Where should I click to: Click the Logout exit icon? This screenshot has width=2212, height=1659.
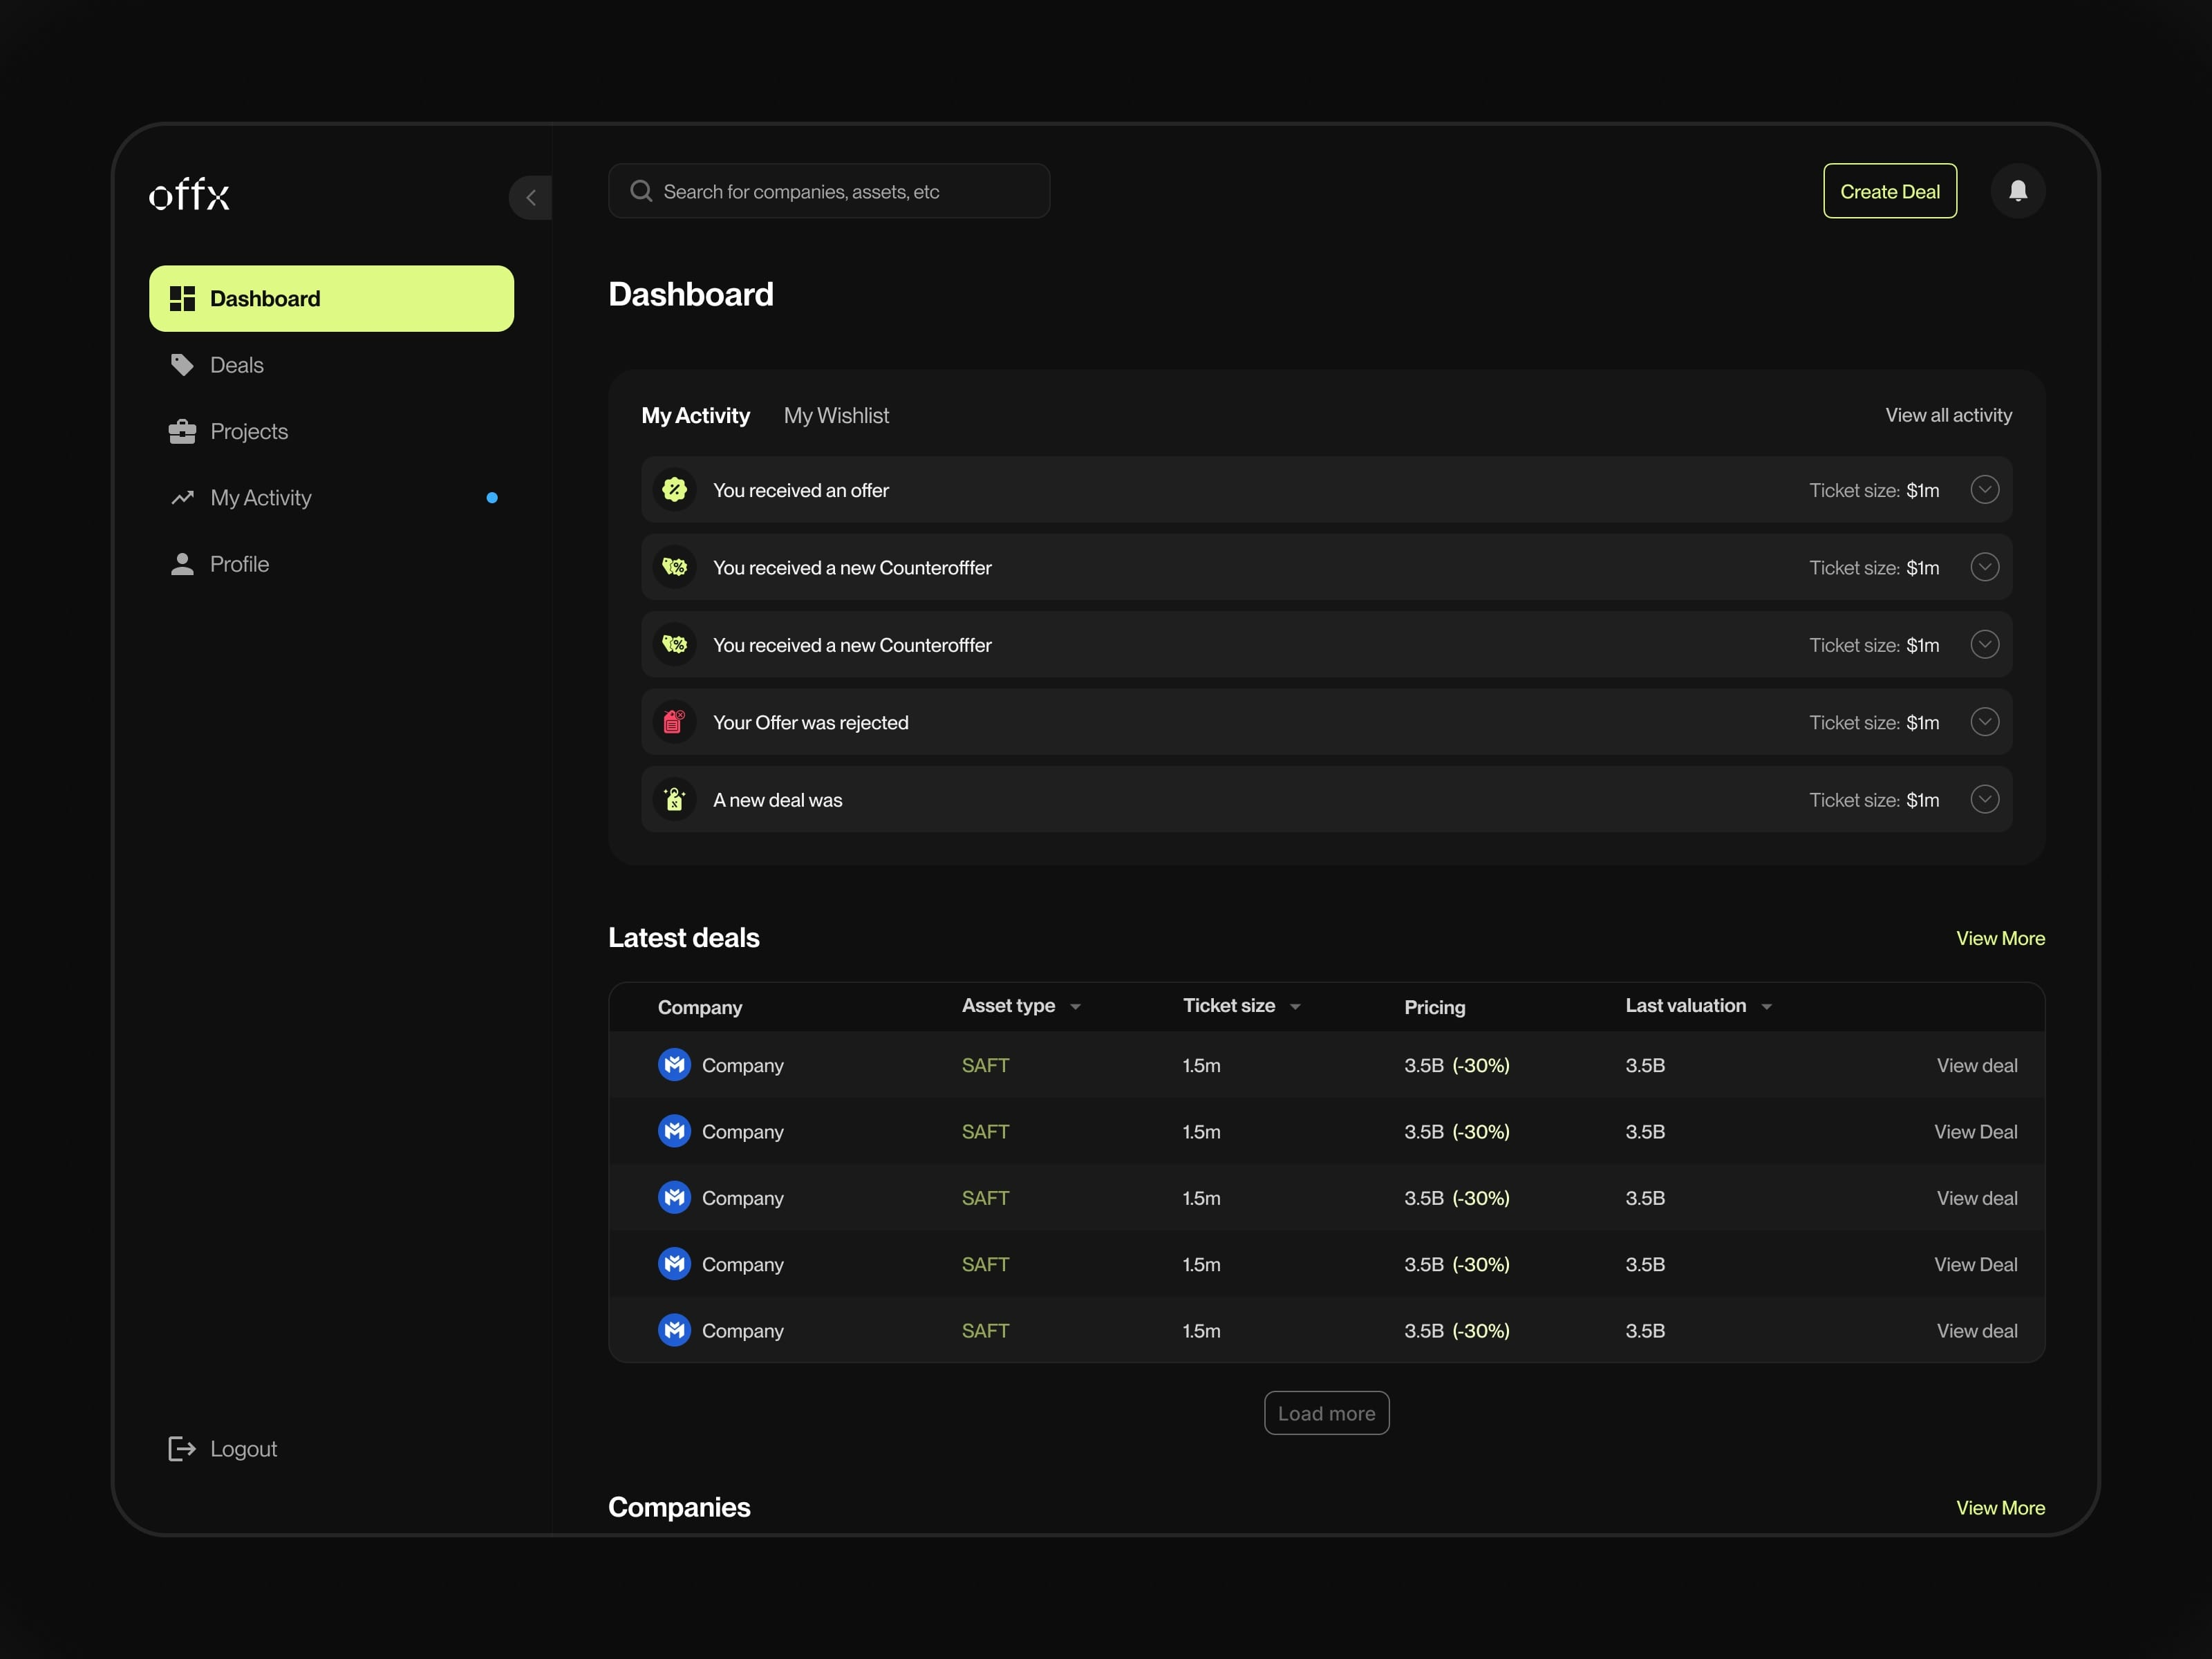point(182,1448)
